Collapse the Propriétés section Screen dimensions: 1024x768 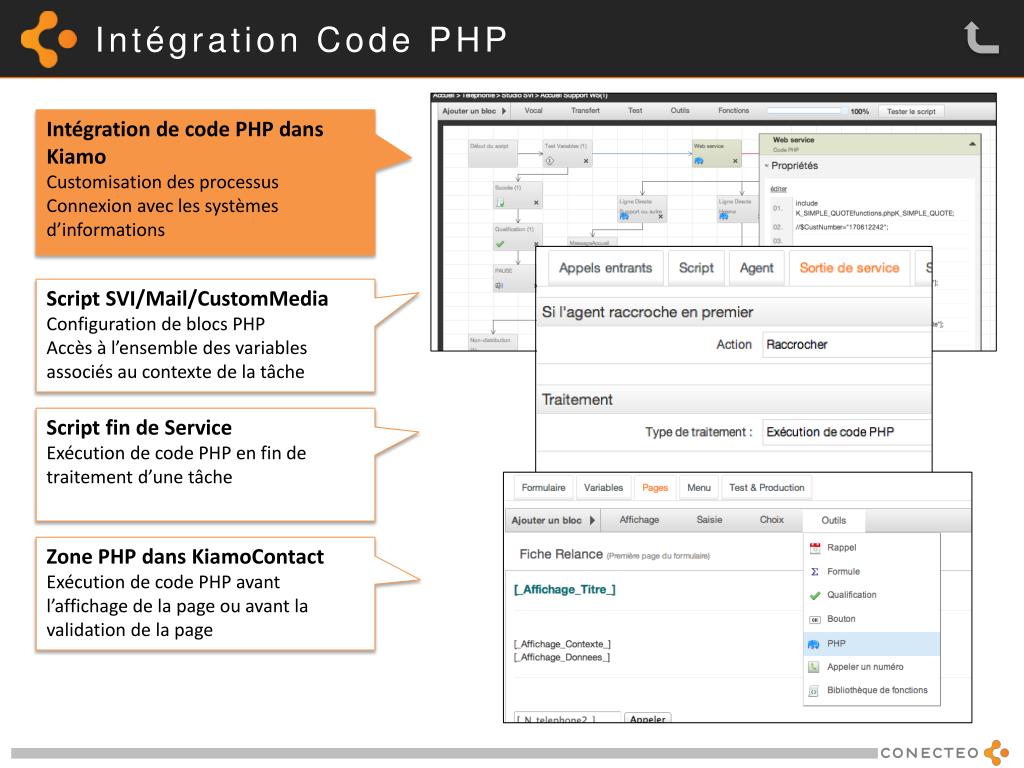pos(767,166)
